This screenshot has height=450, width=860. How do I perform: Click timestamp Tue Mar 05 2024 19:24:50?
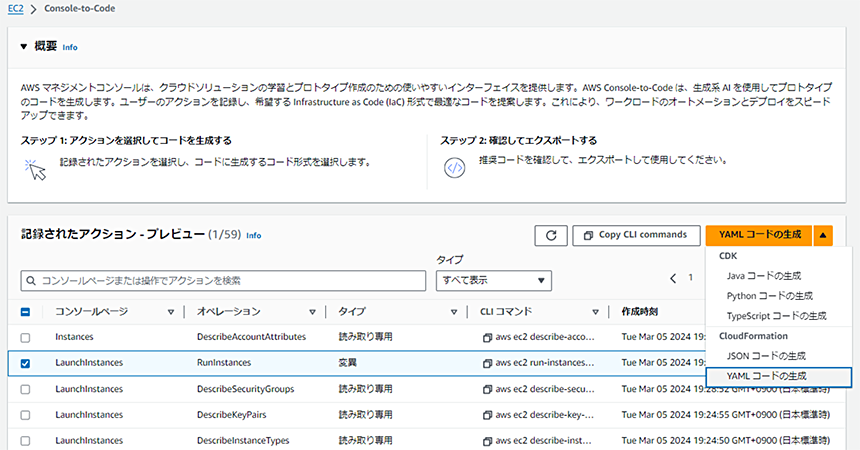(726, 441)
